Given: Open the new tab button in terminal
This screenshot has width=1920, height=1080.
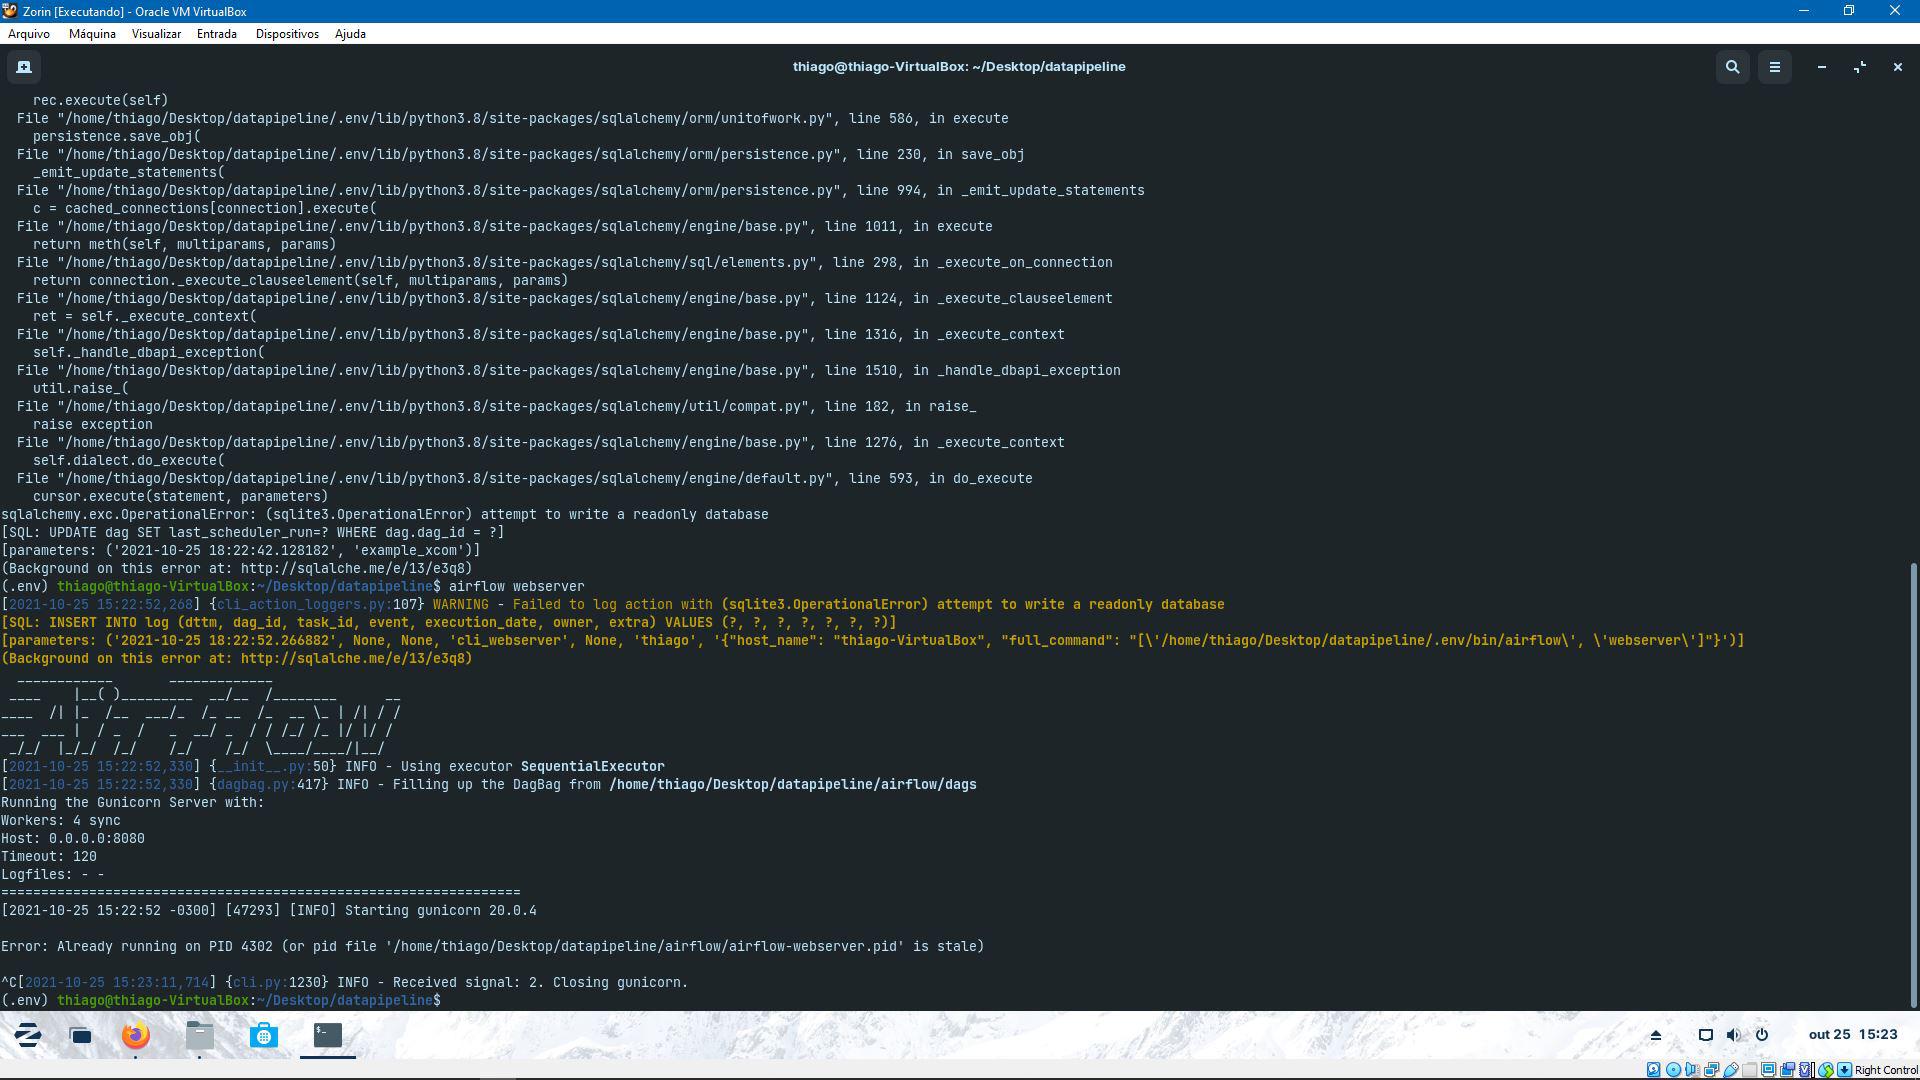Looking at the screenshot, I should 24,67.
